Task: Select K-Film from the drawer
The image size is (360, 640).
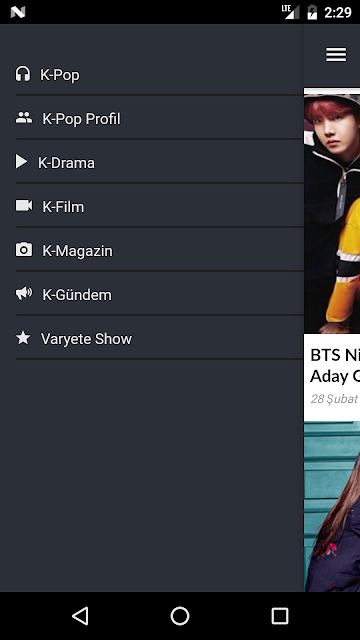Action: [160, 206]
